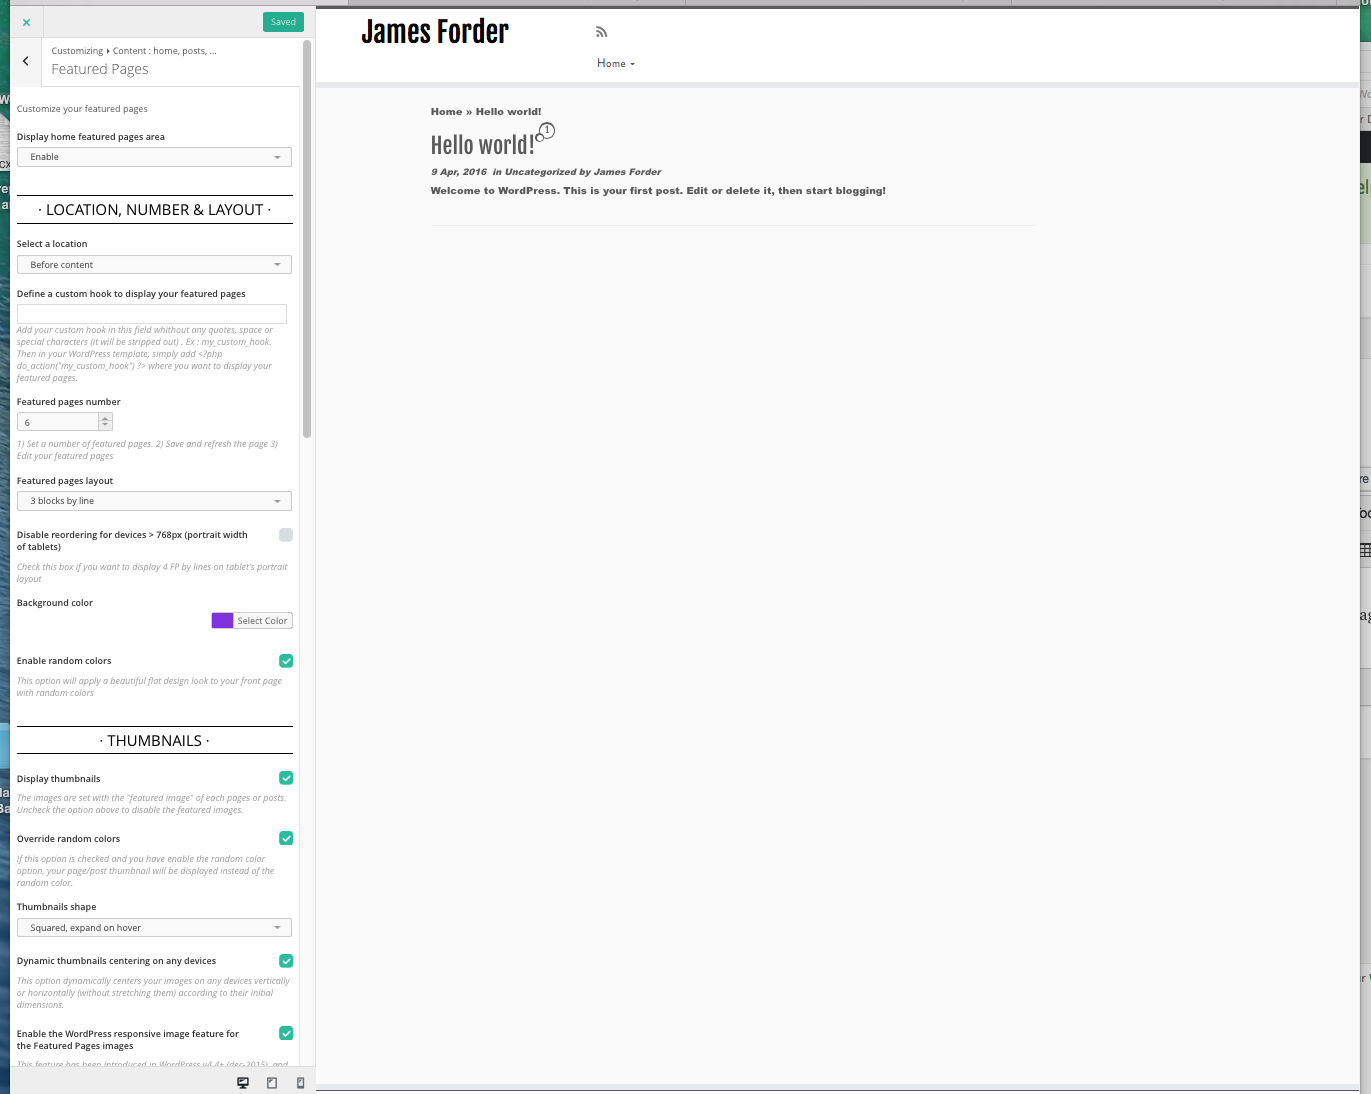1371x1094 pixels.
Task: Click the Select Color button
Action: [x=263, y=621]
